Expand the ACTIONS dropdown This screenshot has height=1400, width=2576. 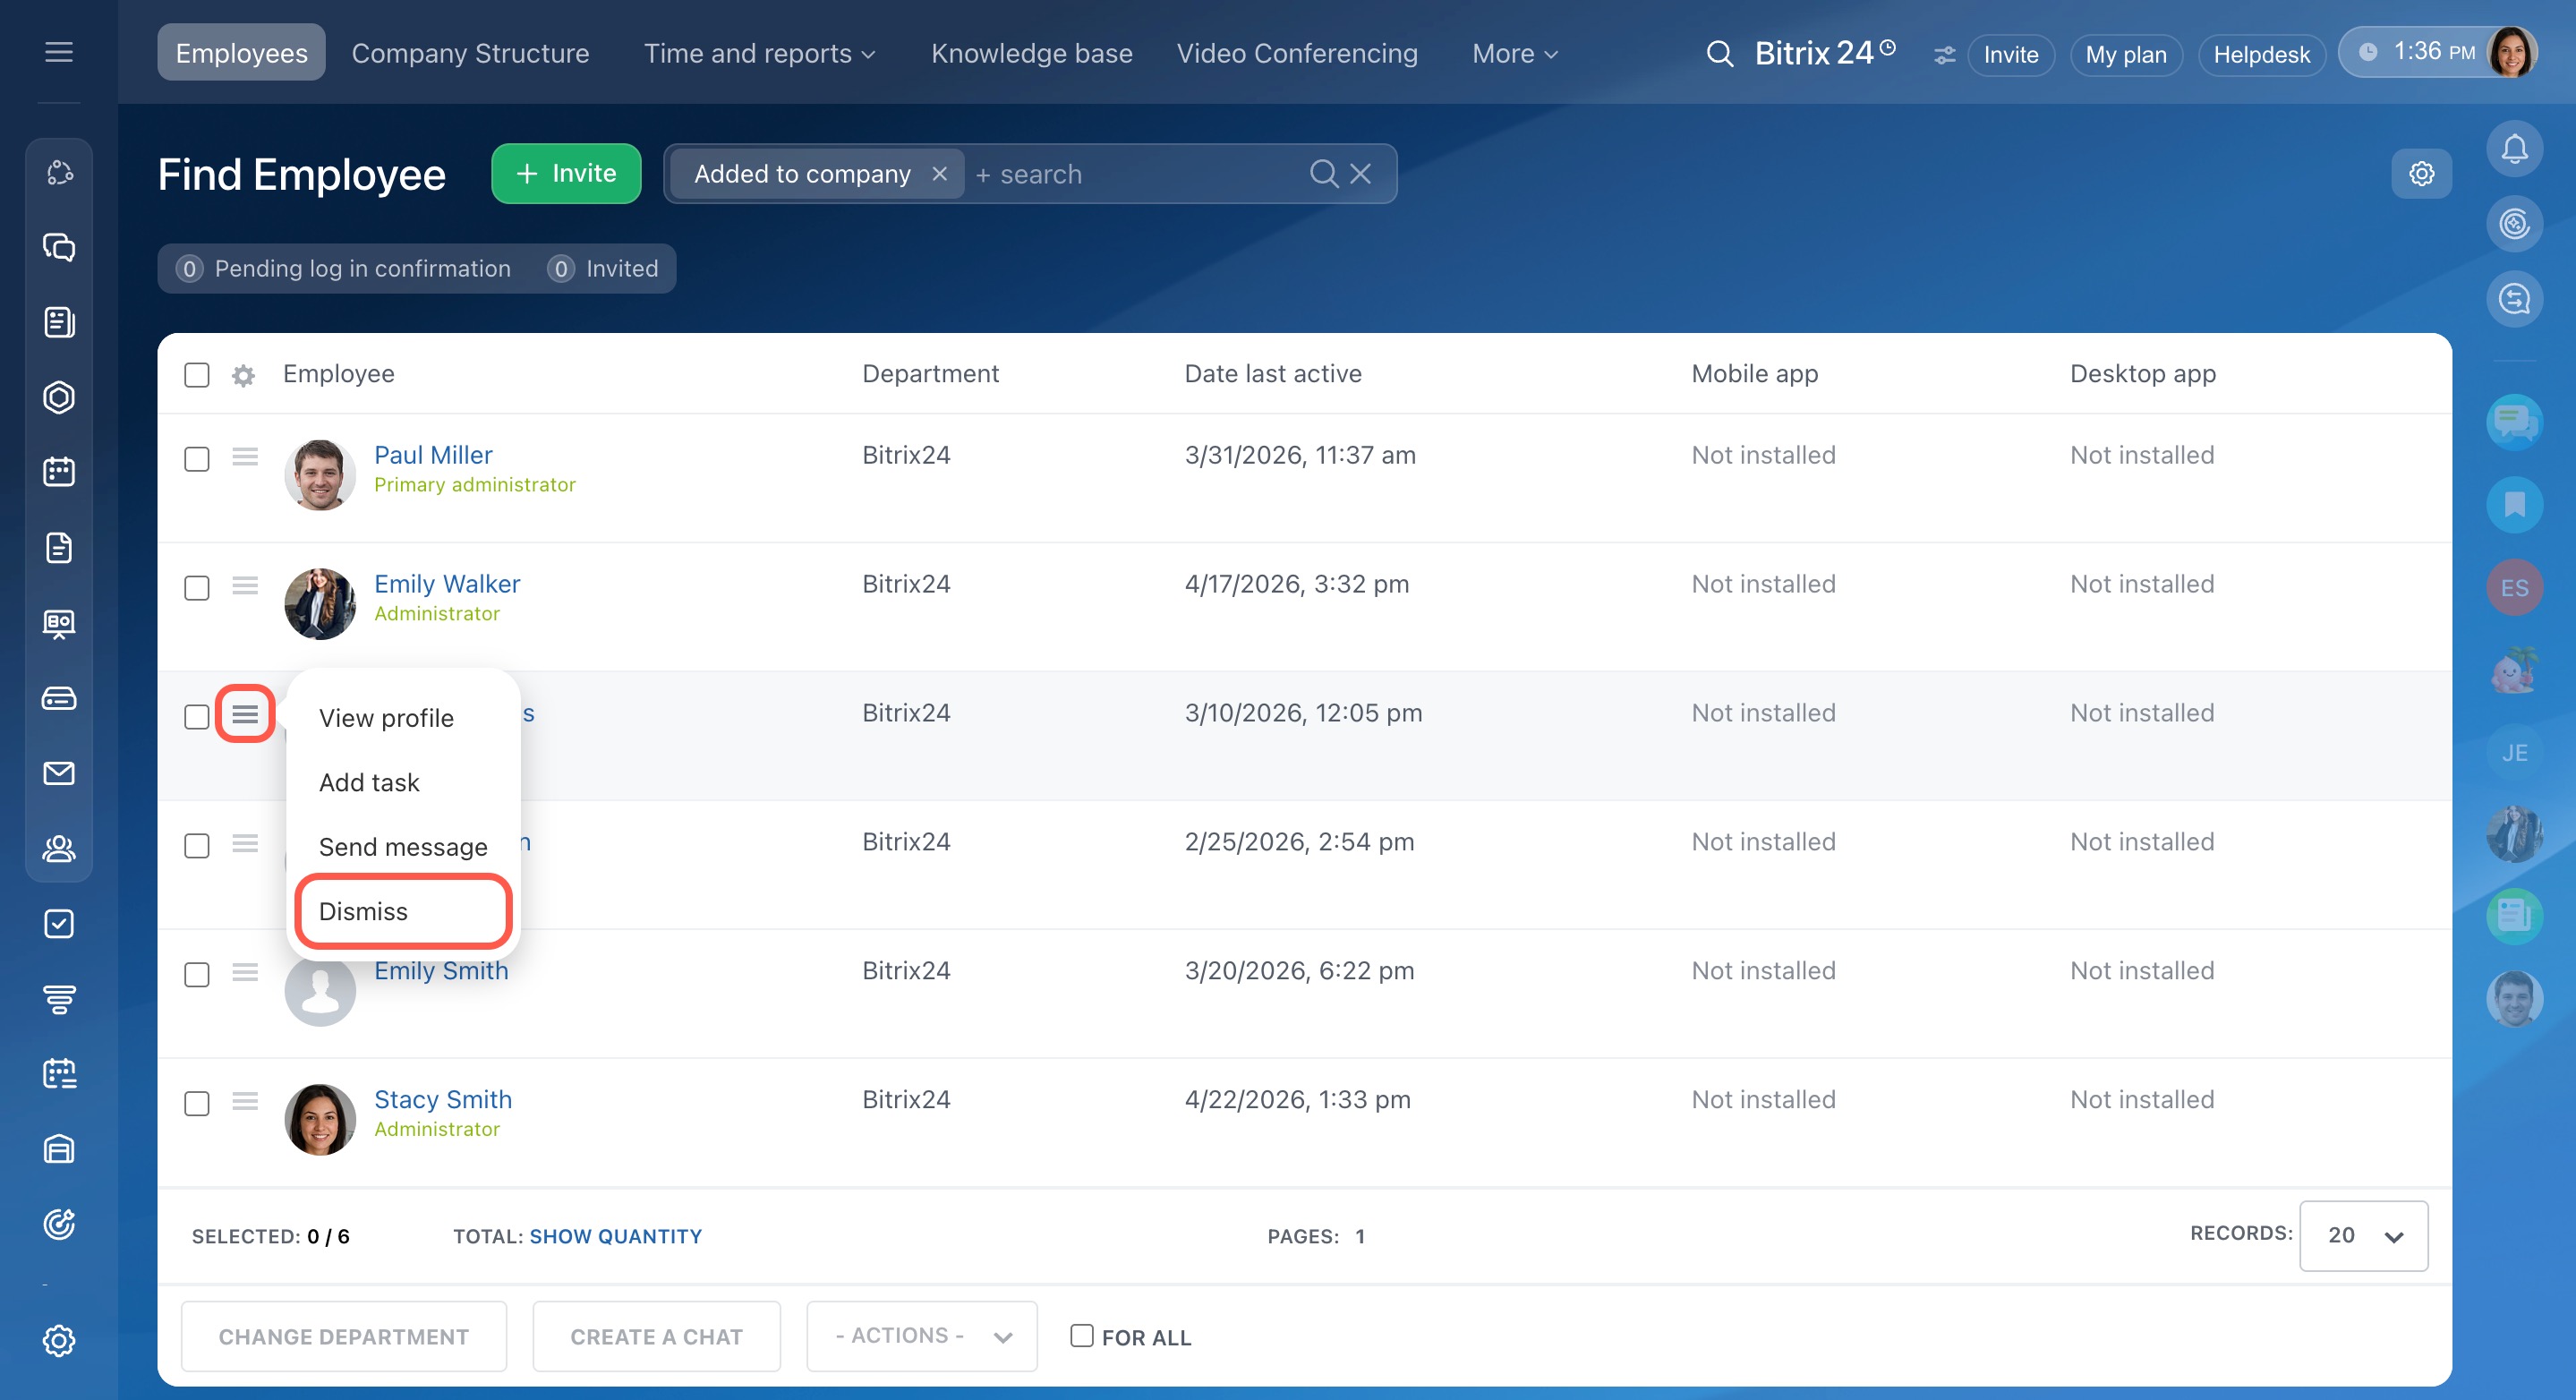pyautogui.click(x=921, y=1335)
